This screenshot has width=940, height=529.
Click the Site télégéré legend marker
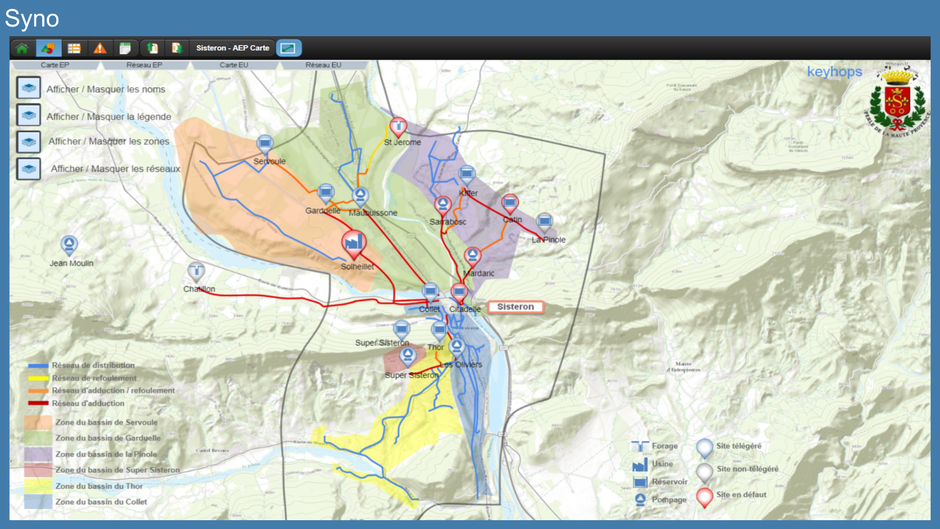point(704,447)
